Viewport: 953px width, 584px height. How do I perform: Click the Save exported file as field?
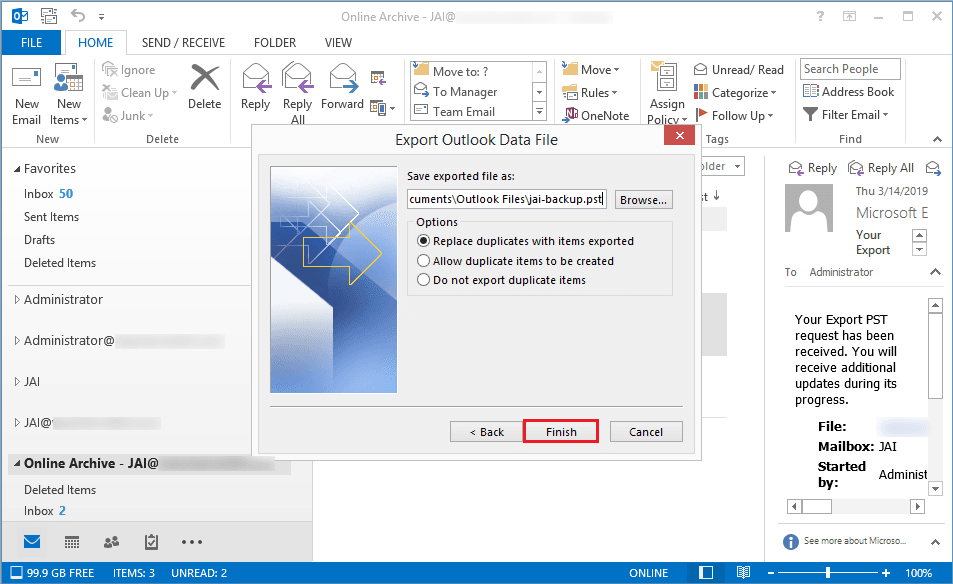click(506, 199)
